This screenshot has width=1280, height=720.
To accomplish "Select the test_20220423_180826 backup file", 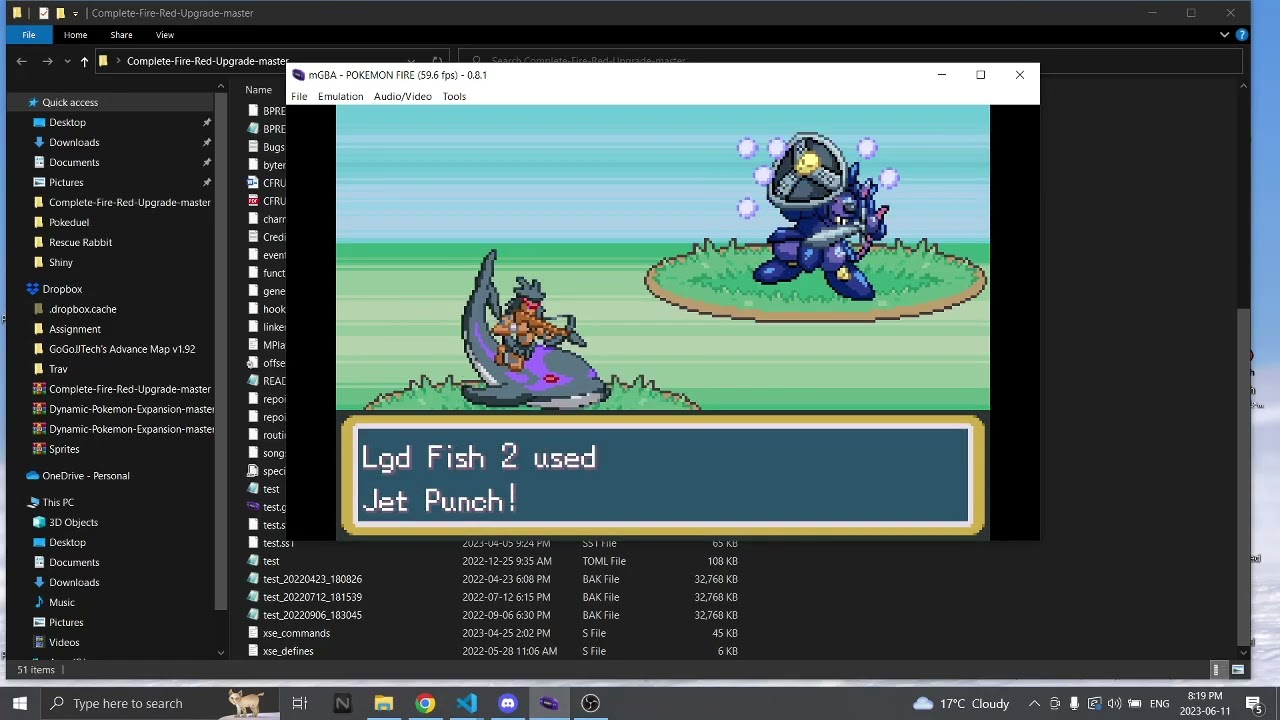I will (312, 579).
